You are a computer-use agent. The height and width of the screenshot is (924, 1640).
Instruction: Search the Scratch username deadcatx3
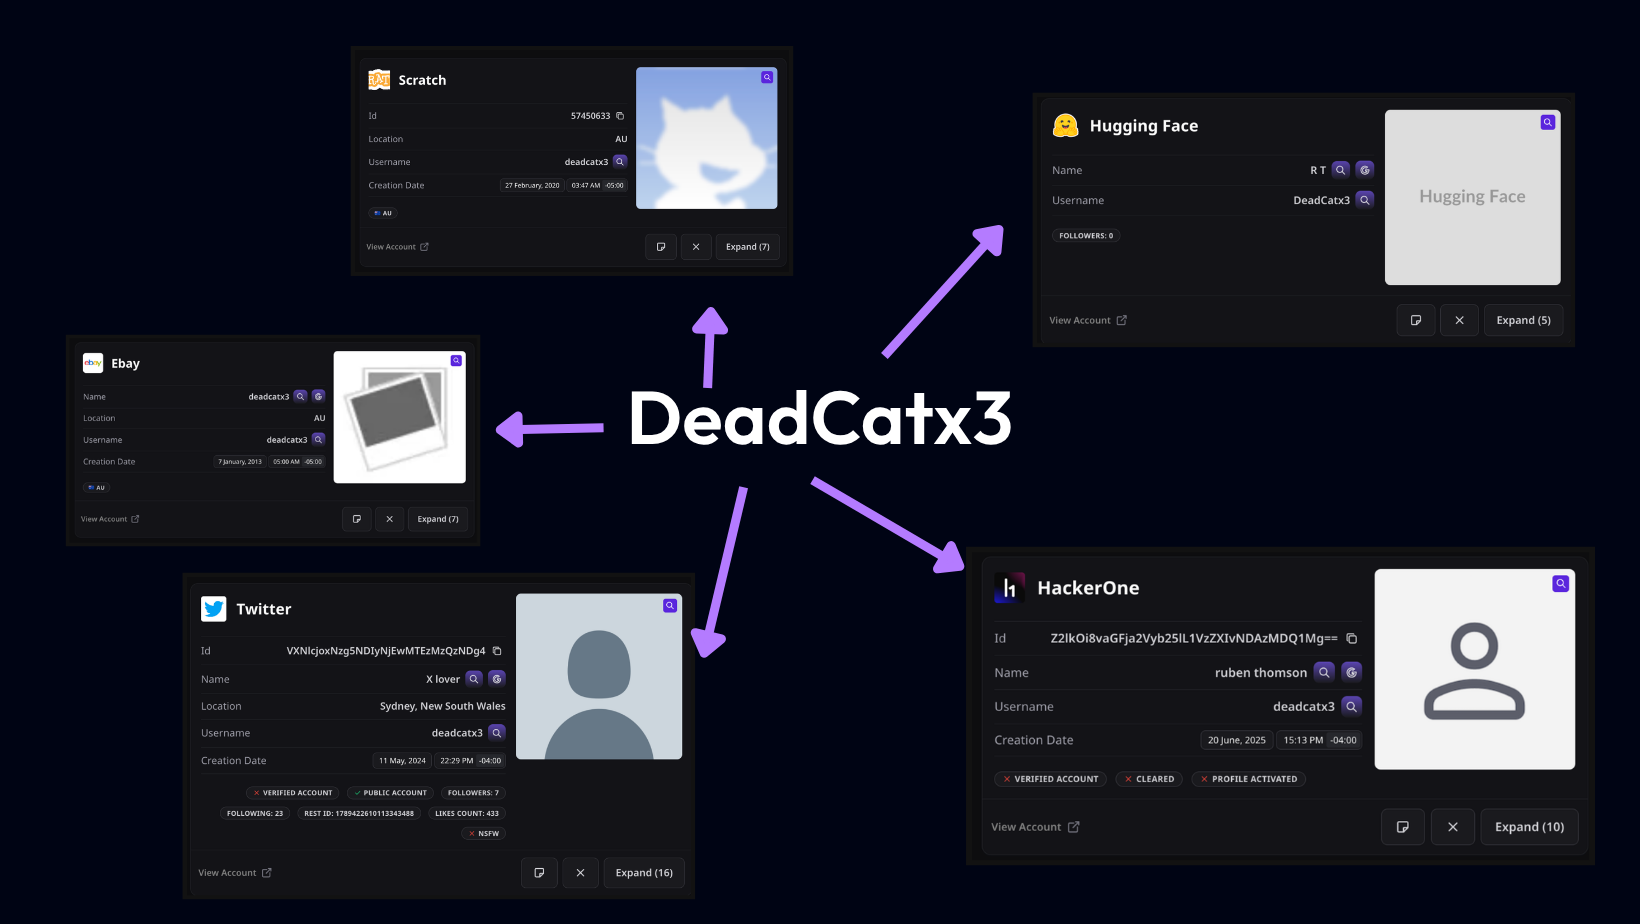pyautogui.click(x=620, y=161)
